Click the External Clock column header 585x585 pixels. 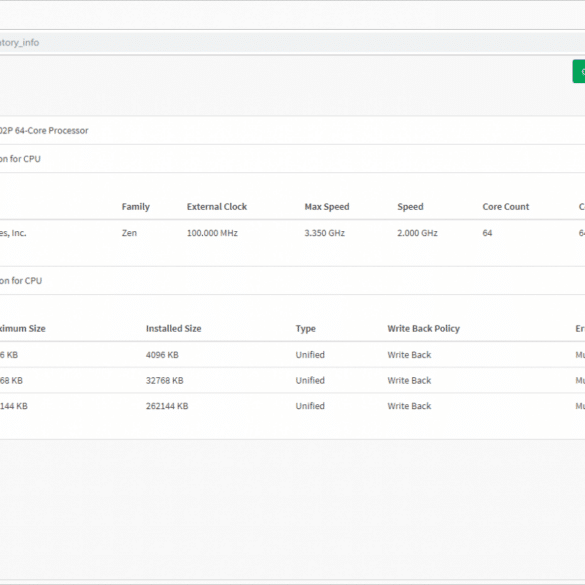(217, 207)
